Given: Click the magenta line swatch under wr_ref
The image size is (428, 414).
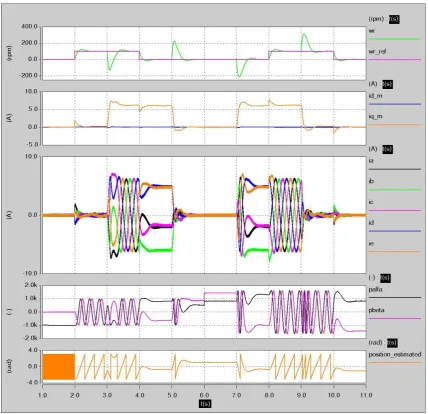Looking at the screenshot, I should [x=394, y=59].
